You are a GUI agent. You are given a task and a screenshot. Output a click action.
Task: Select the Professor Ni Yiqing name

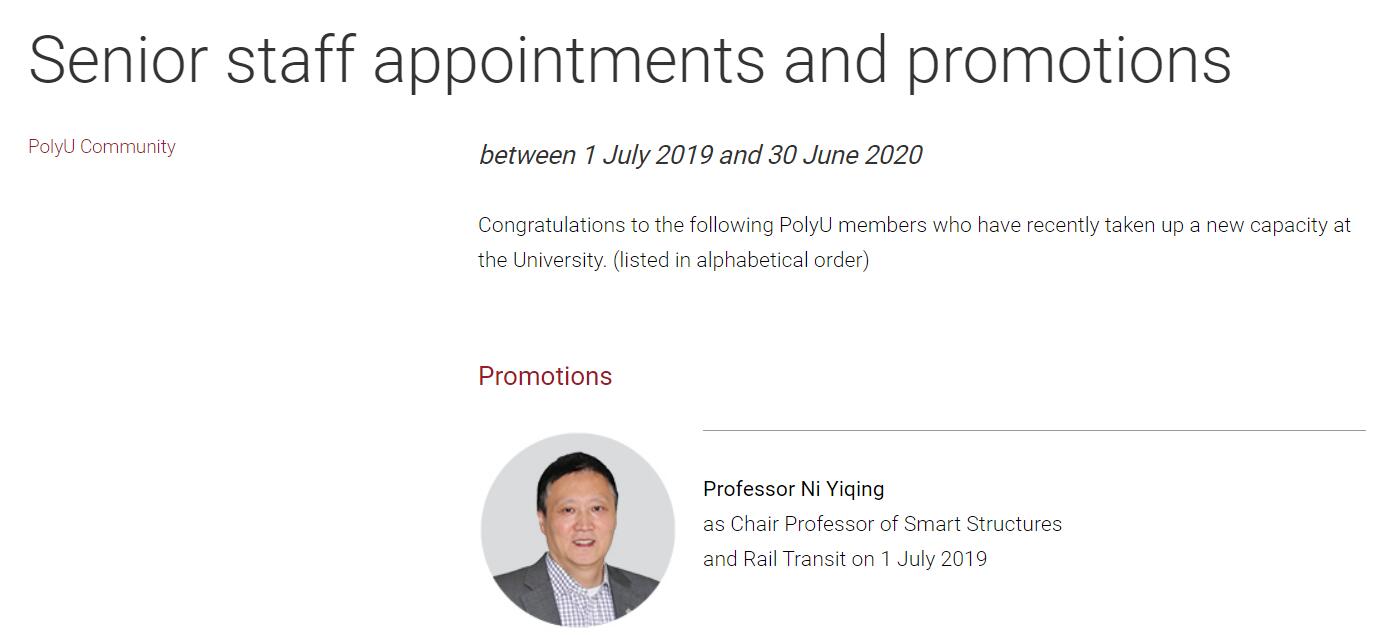pyautogui.click(x=793, y=489)
